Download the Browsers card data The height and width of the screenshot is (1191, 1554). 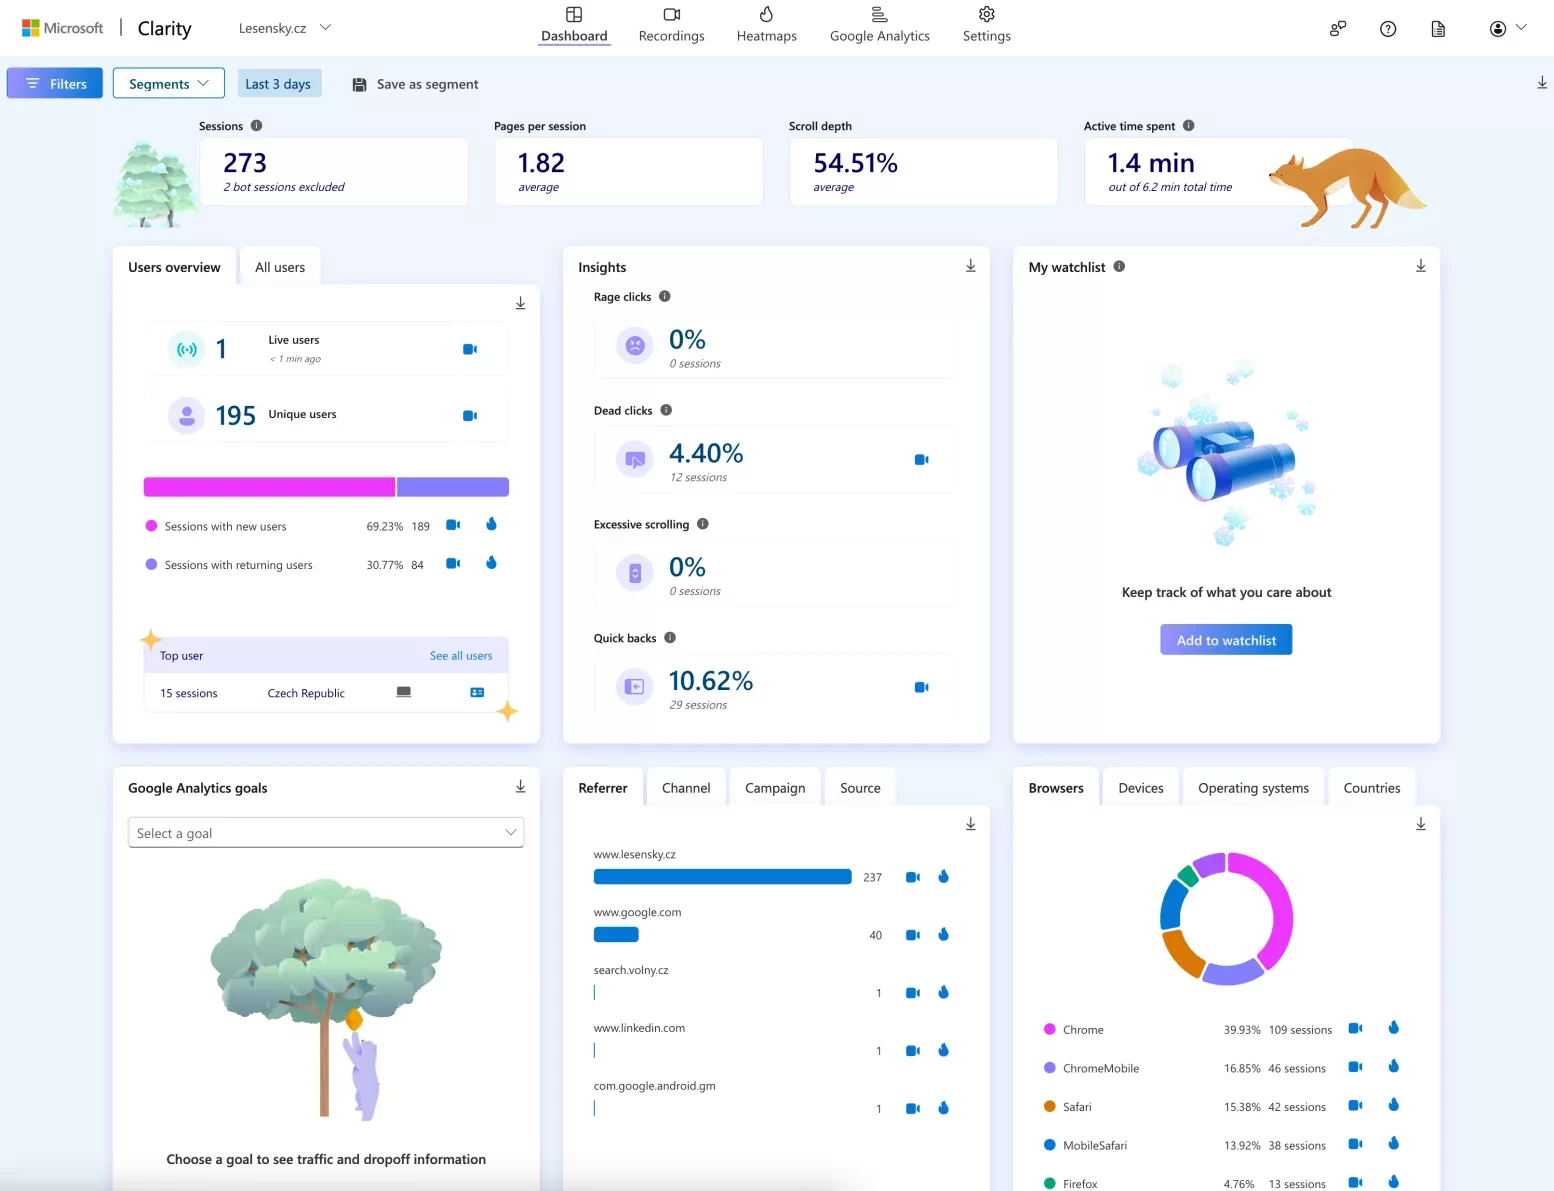(x=1420, y=824)
